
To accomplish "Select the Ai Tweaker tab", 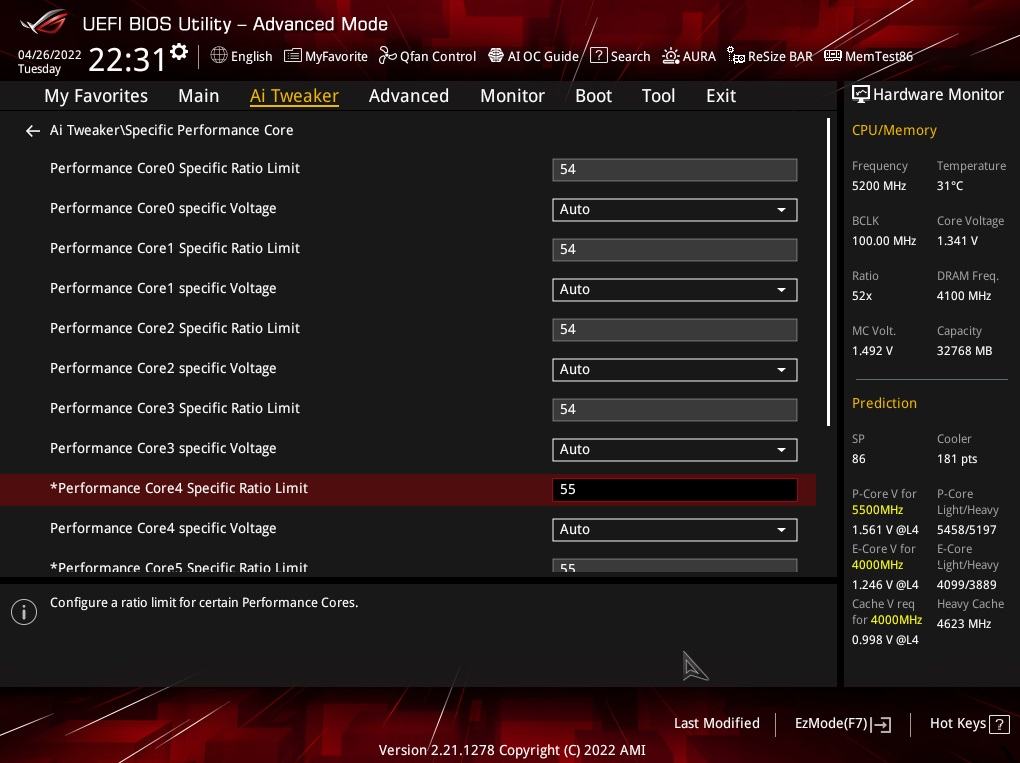I will pyautogui.click(x=294, y=96).
